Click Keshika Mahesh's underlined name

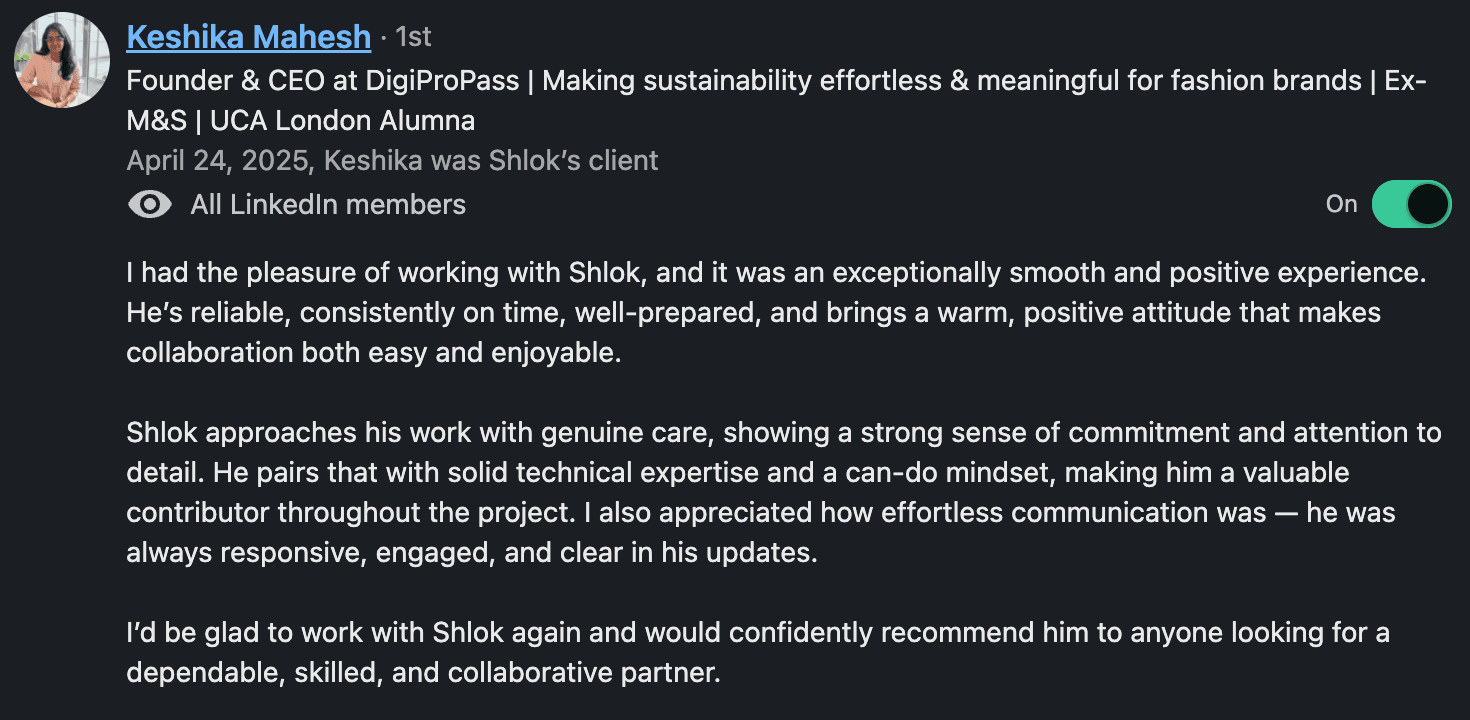pos(248,36)
